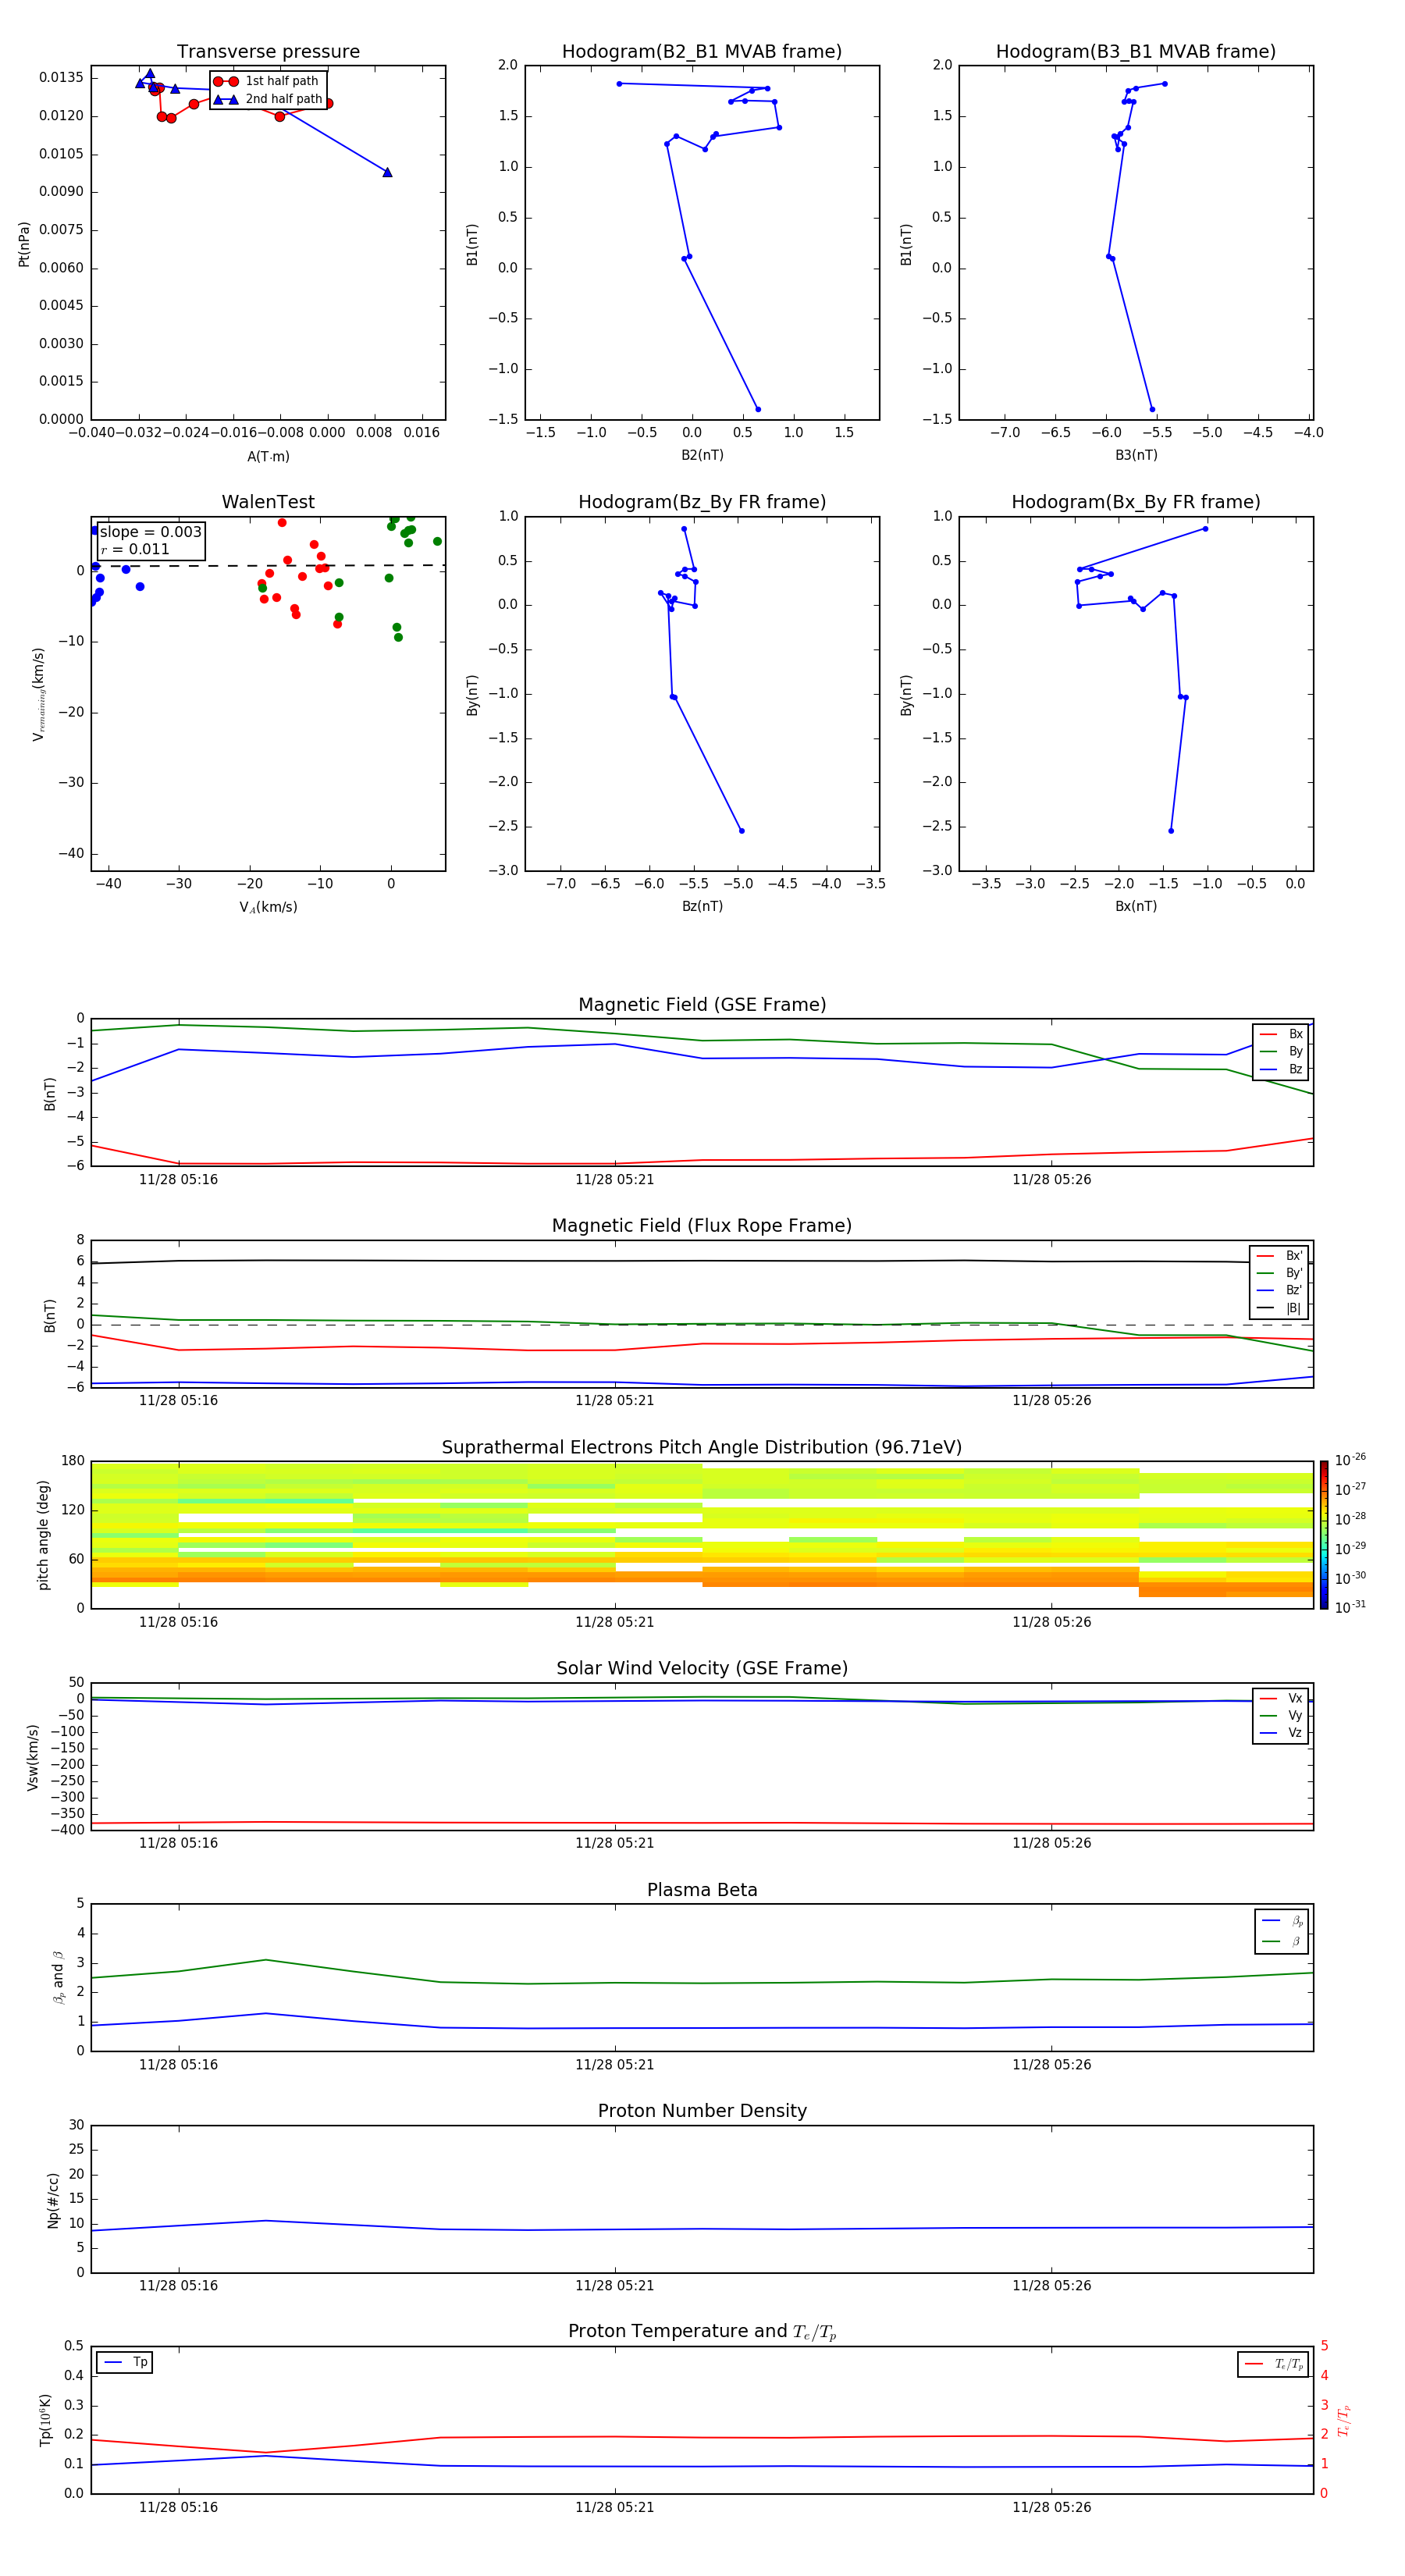
Task: Click the last blue triangle in Transverse pressure
Action: [387, 172]
